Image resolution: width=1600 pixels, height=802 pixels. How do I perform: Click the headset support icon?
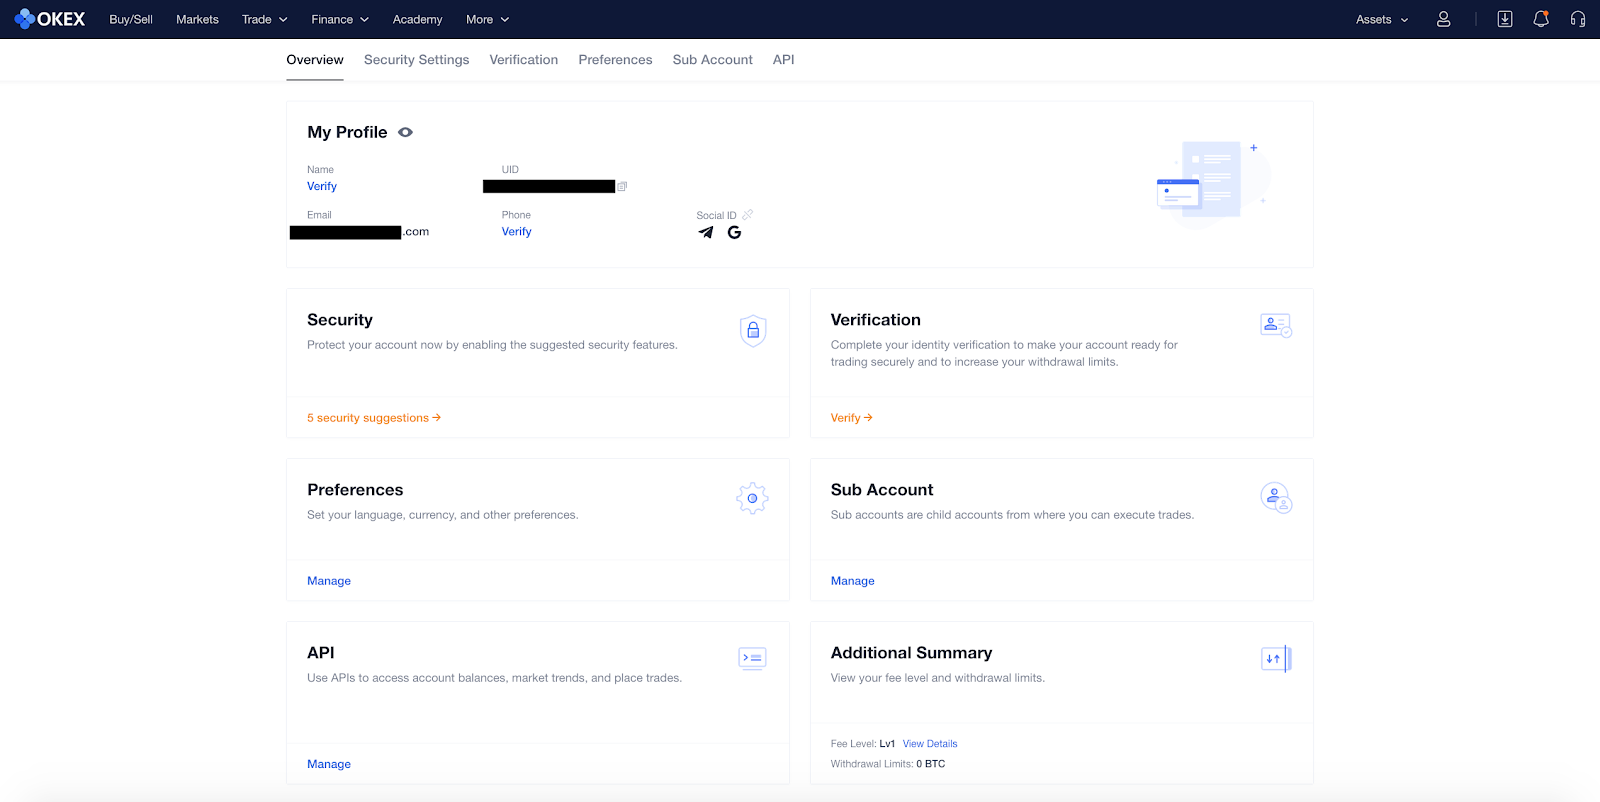[1577, 19]
